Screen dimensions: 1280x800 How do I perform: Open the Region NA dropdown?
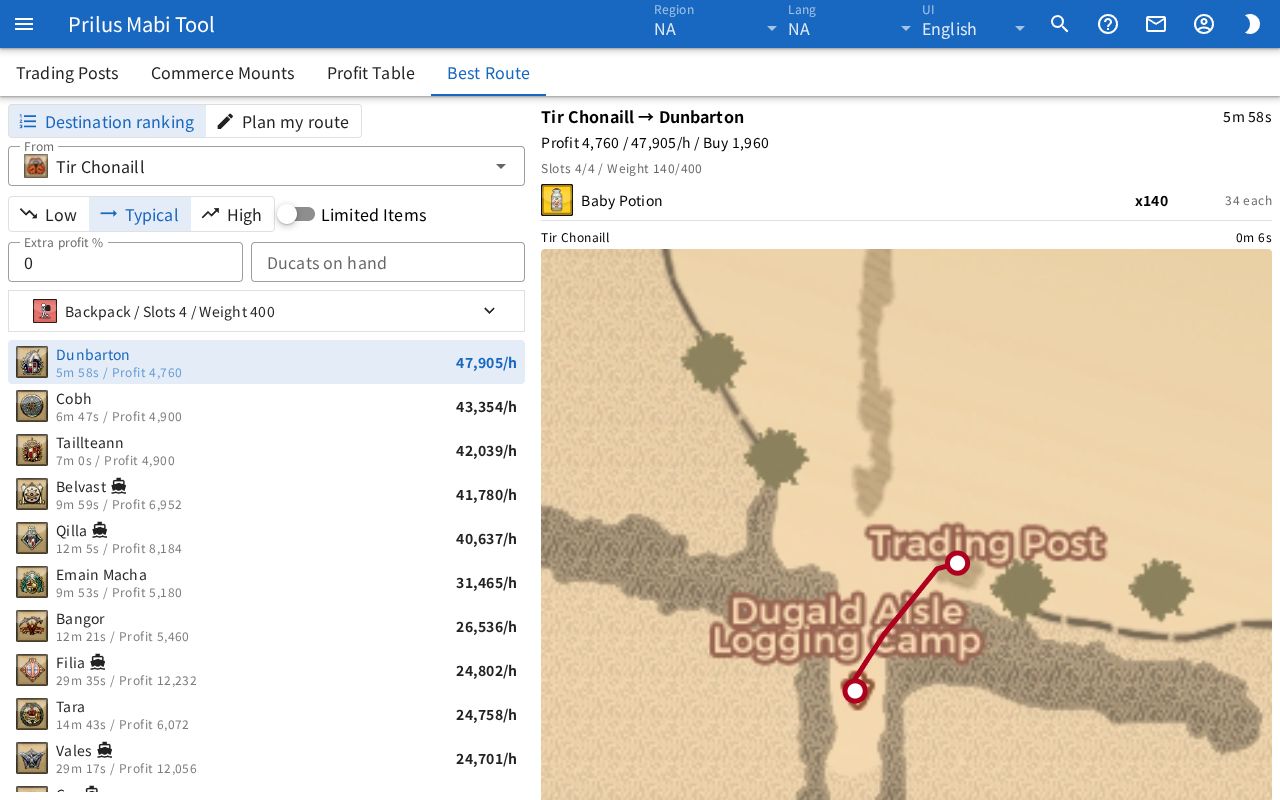click(716, 24)
